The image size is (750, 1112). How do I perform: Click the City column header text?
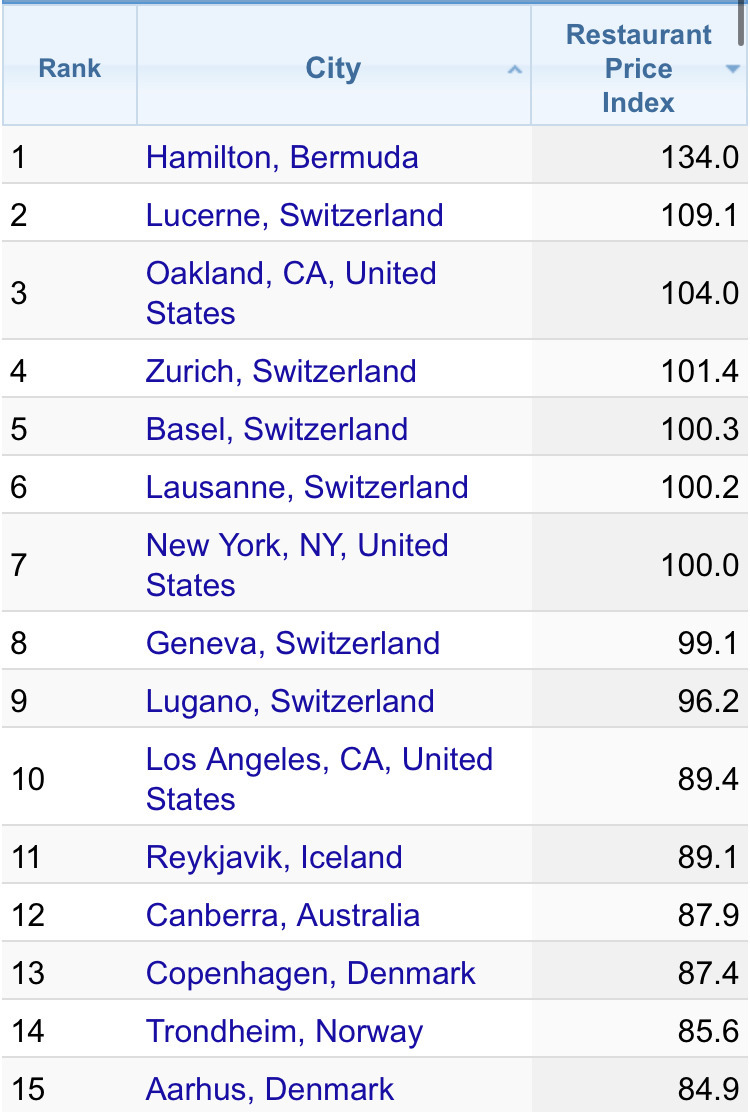click(x=333, y=69)
